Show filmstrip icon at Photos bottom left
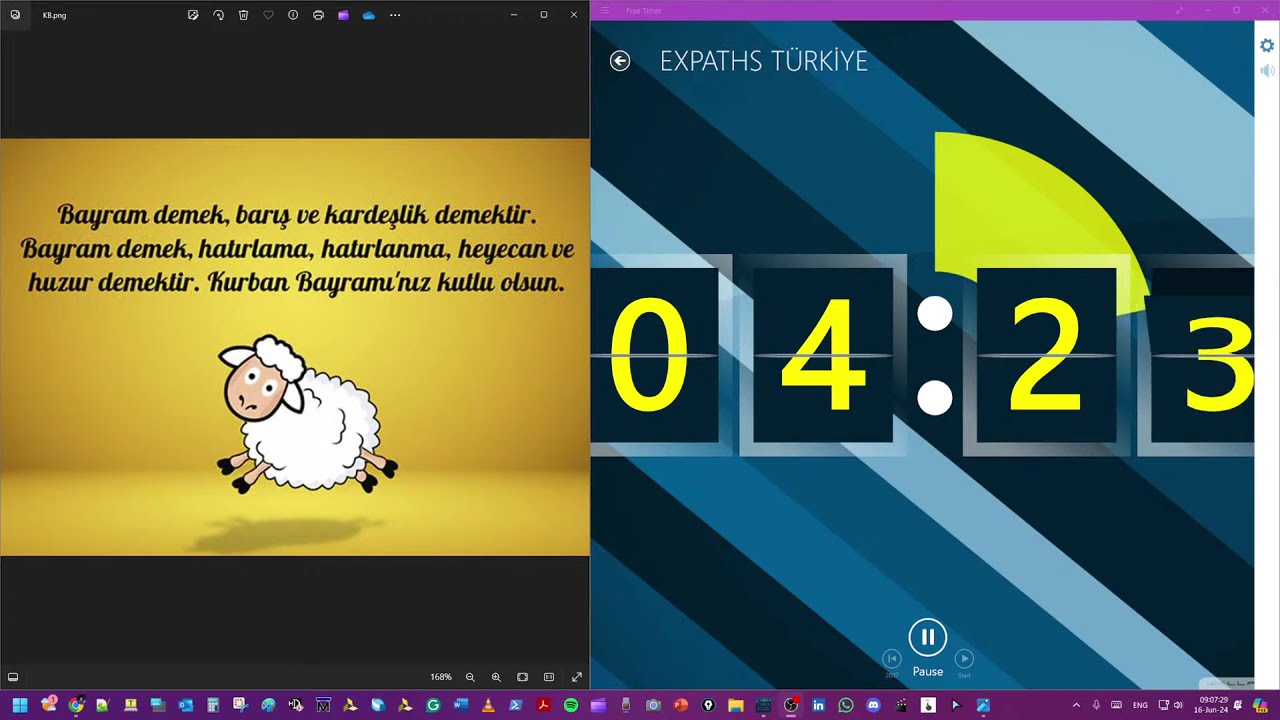1280x720 pixels. click(13, 677)
